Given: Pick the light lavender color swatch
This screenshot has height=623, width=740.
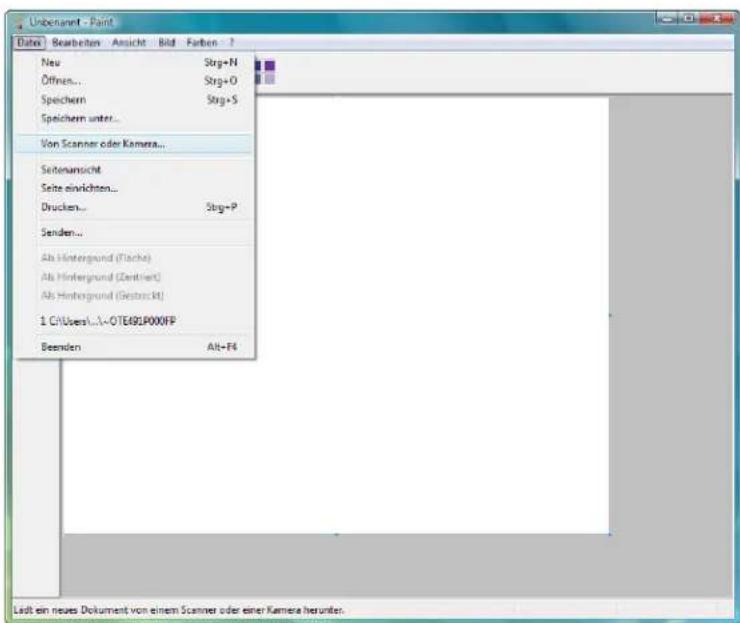Looking at the screenshot, I should click(269, 78).
